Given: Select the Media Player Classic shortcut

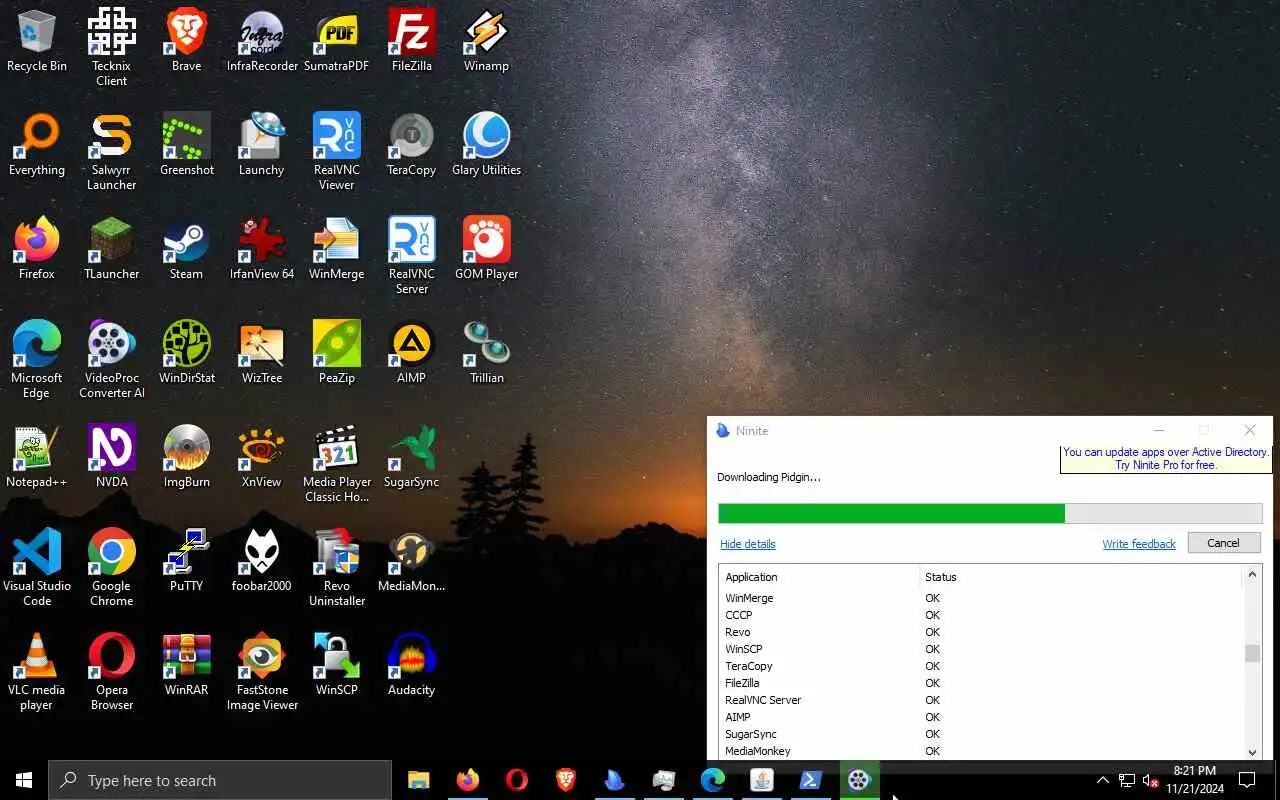Looking at the screenshot, I should pyautogui.click(x=337, y=464).
